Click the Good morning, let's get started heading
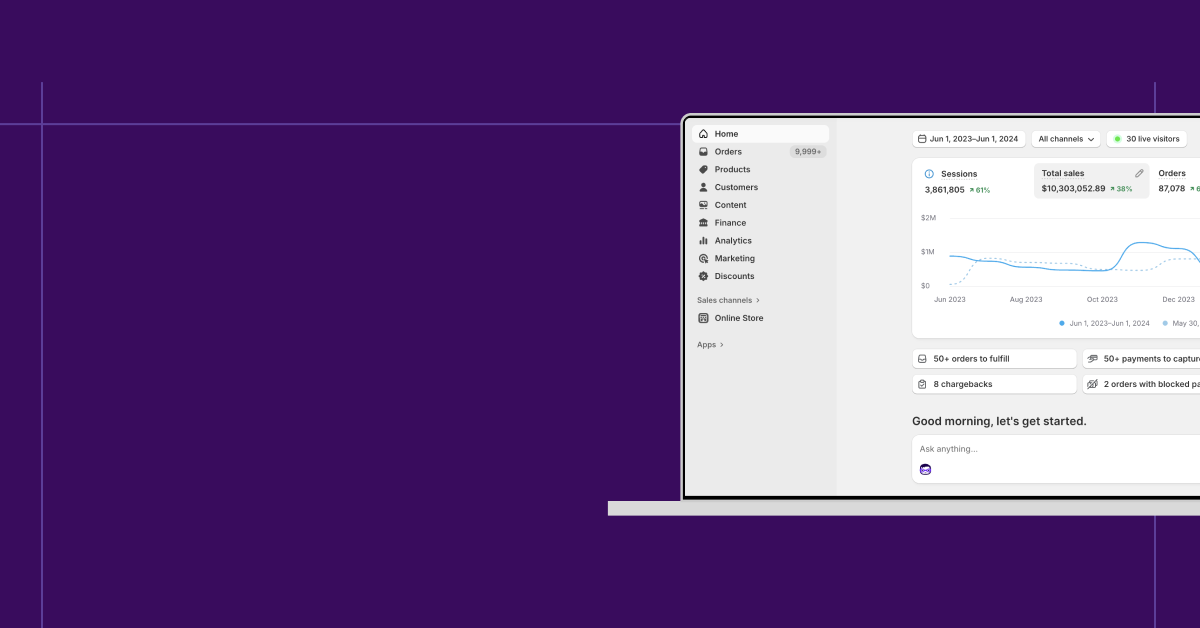The height and width of the screenshot is (628, 1200). [999, 421]
